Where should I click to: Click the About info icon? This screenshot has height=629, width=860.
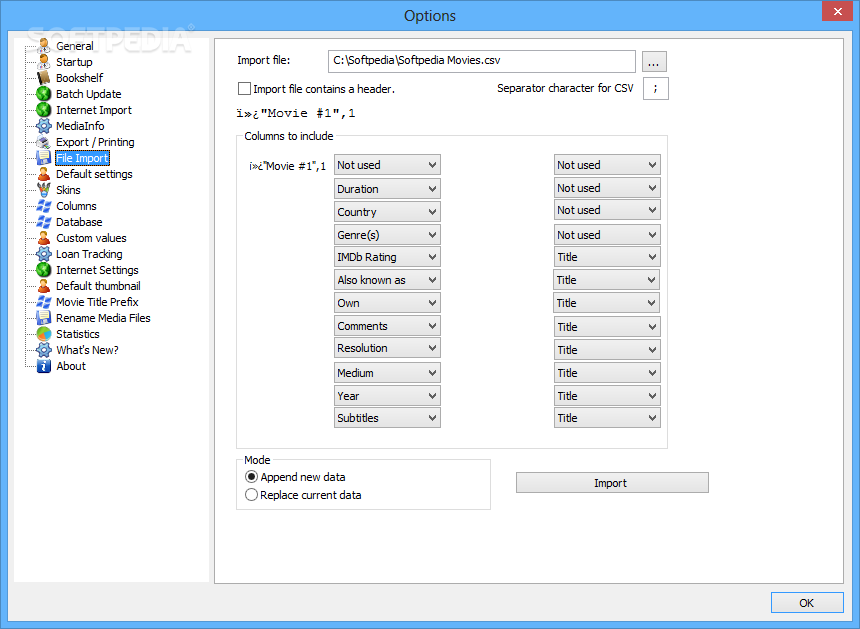(x=44, y=366)
